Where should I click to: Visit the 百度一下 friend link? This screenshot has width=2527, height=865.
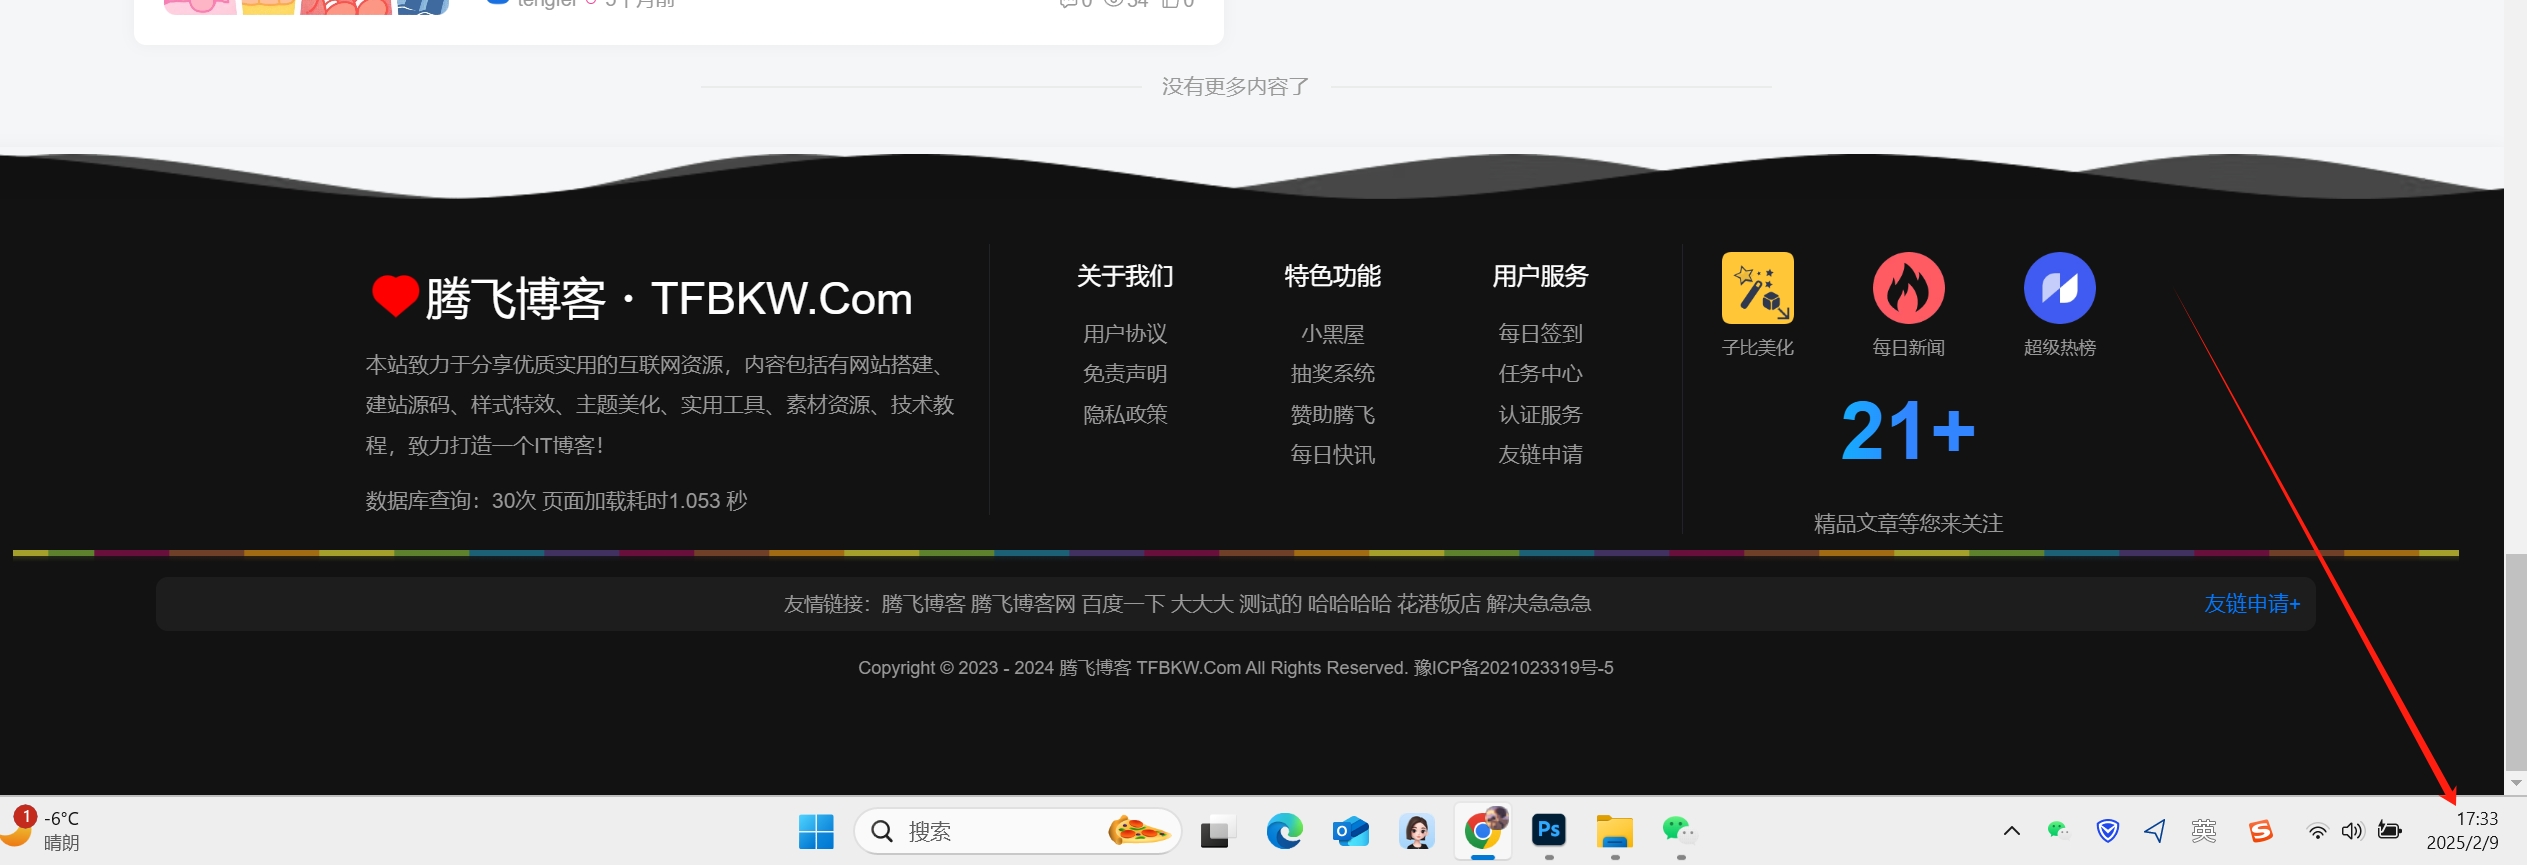[x=1123, y=604]
